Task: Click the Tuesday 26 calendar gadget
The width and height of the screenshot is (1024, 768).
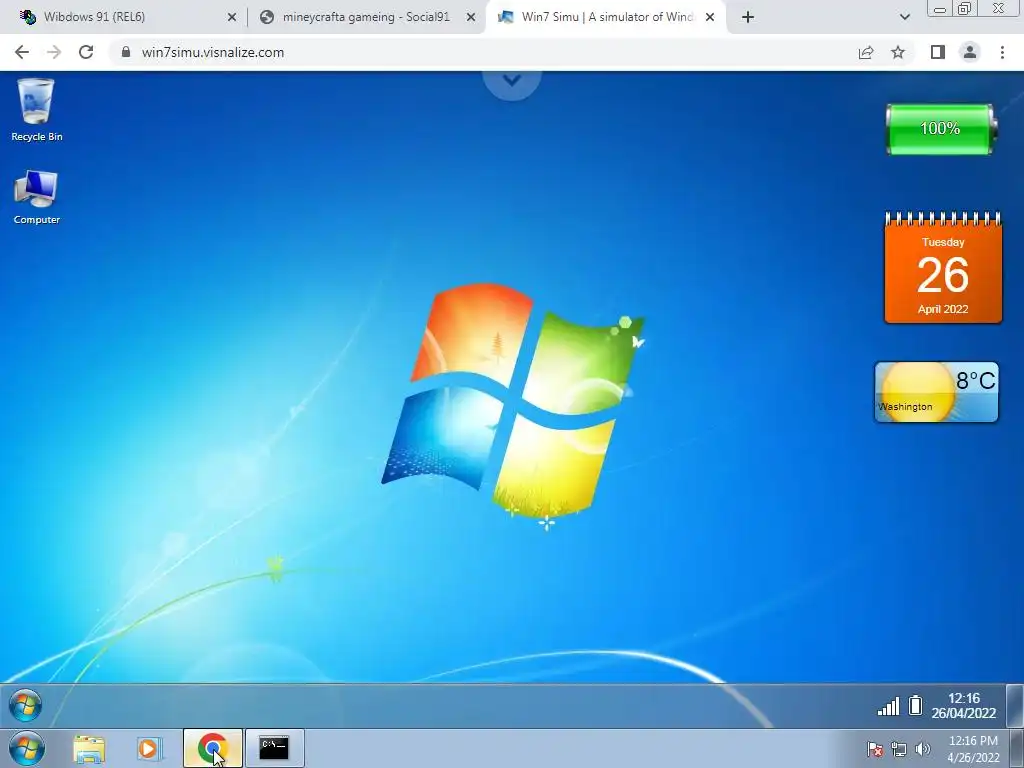Action: tap(943, 268)
